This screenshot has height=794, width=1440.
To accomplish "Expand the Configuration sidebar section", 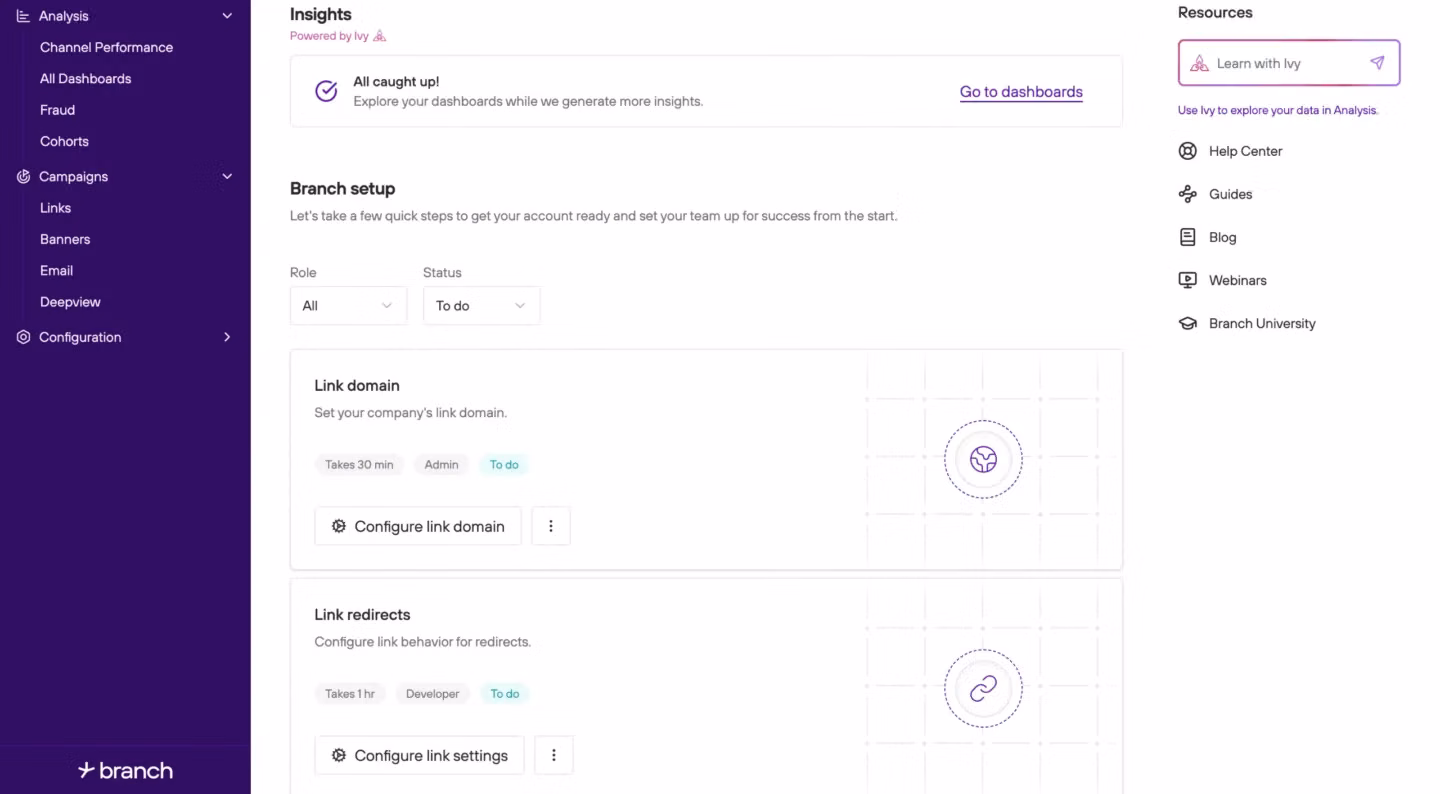I will tap(226, 338).
